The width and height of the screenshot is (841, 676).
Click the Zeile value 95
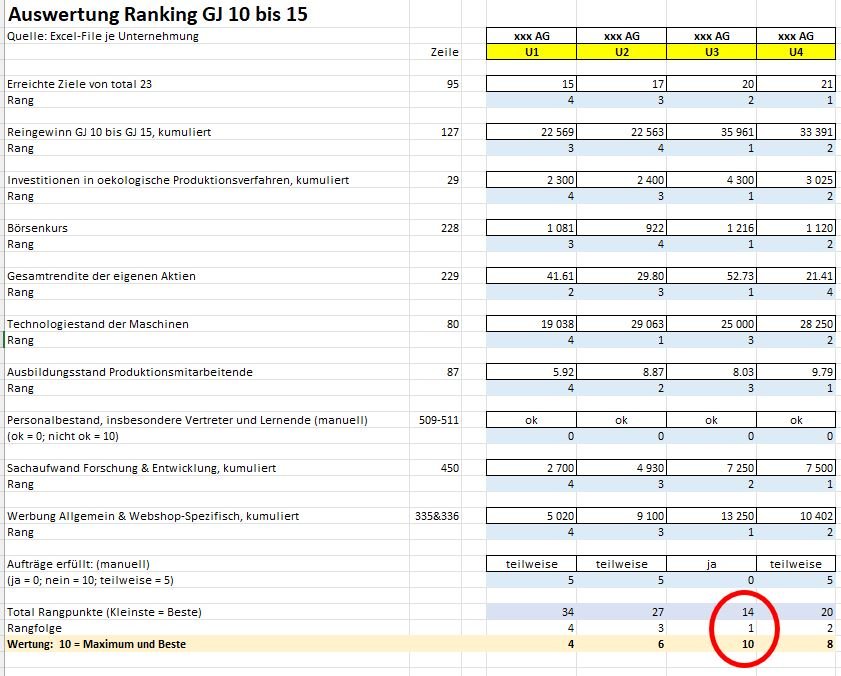[x=453, y=84]
